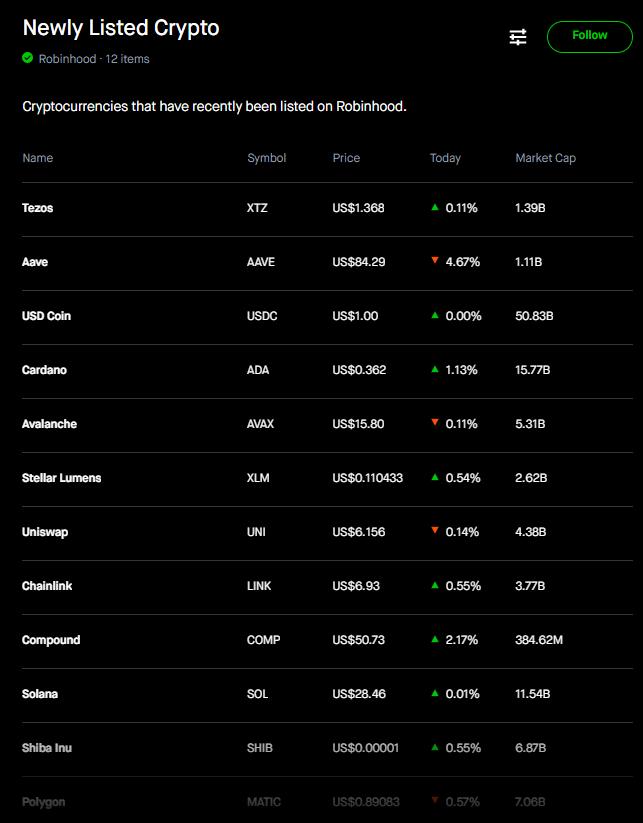Sort rows using the Today column header

point(446,157)
